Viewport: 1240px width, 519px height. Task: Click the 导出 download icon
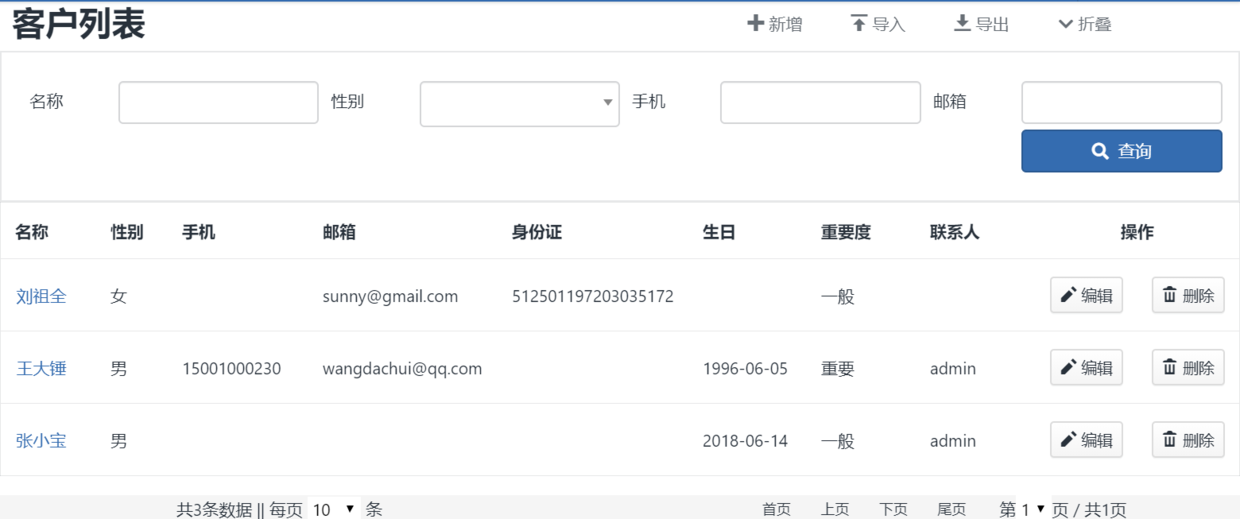tap(962, 23)
